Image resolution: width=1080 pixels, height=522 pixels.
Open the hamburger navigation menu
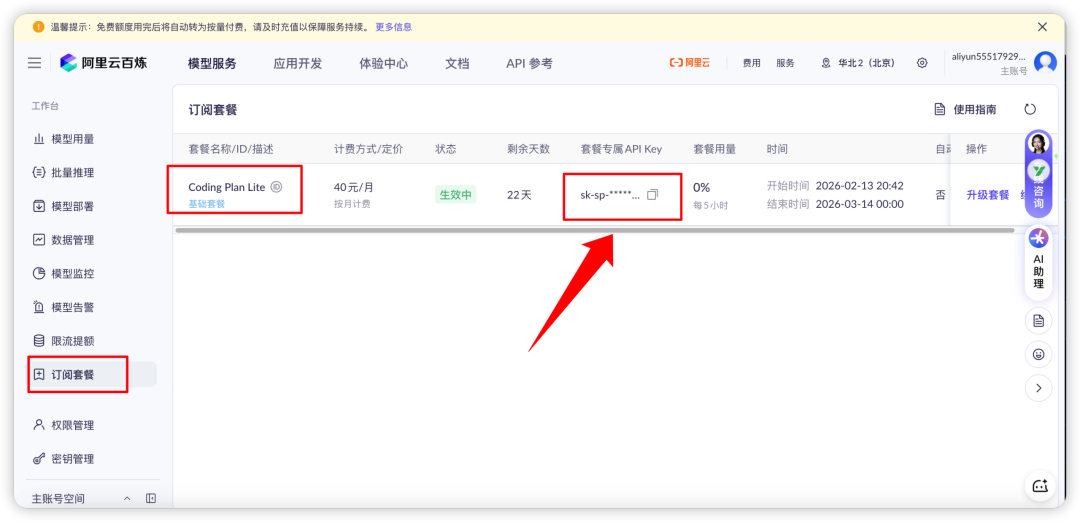(x=34, y=63)
